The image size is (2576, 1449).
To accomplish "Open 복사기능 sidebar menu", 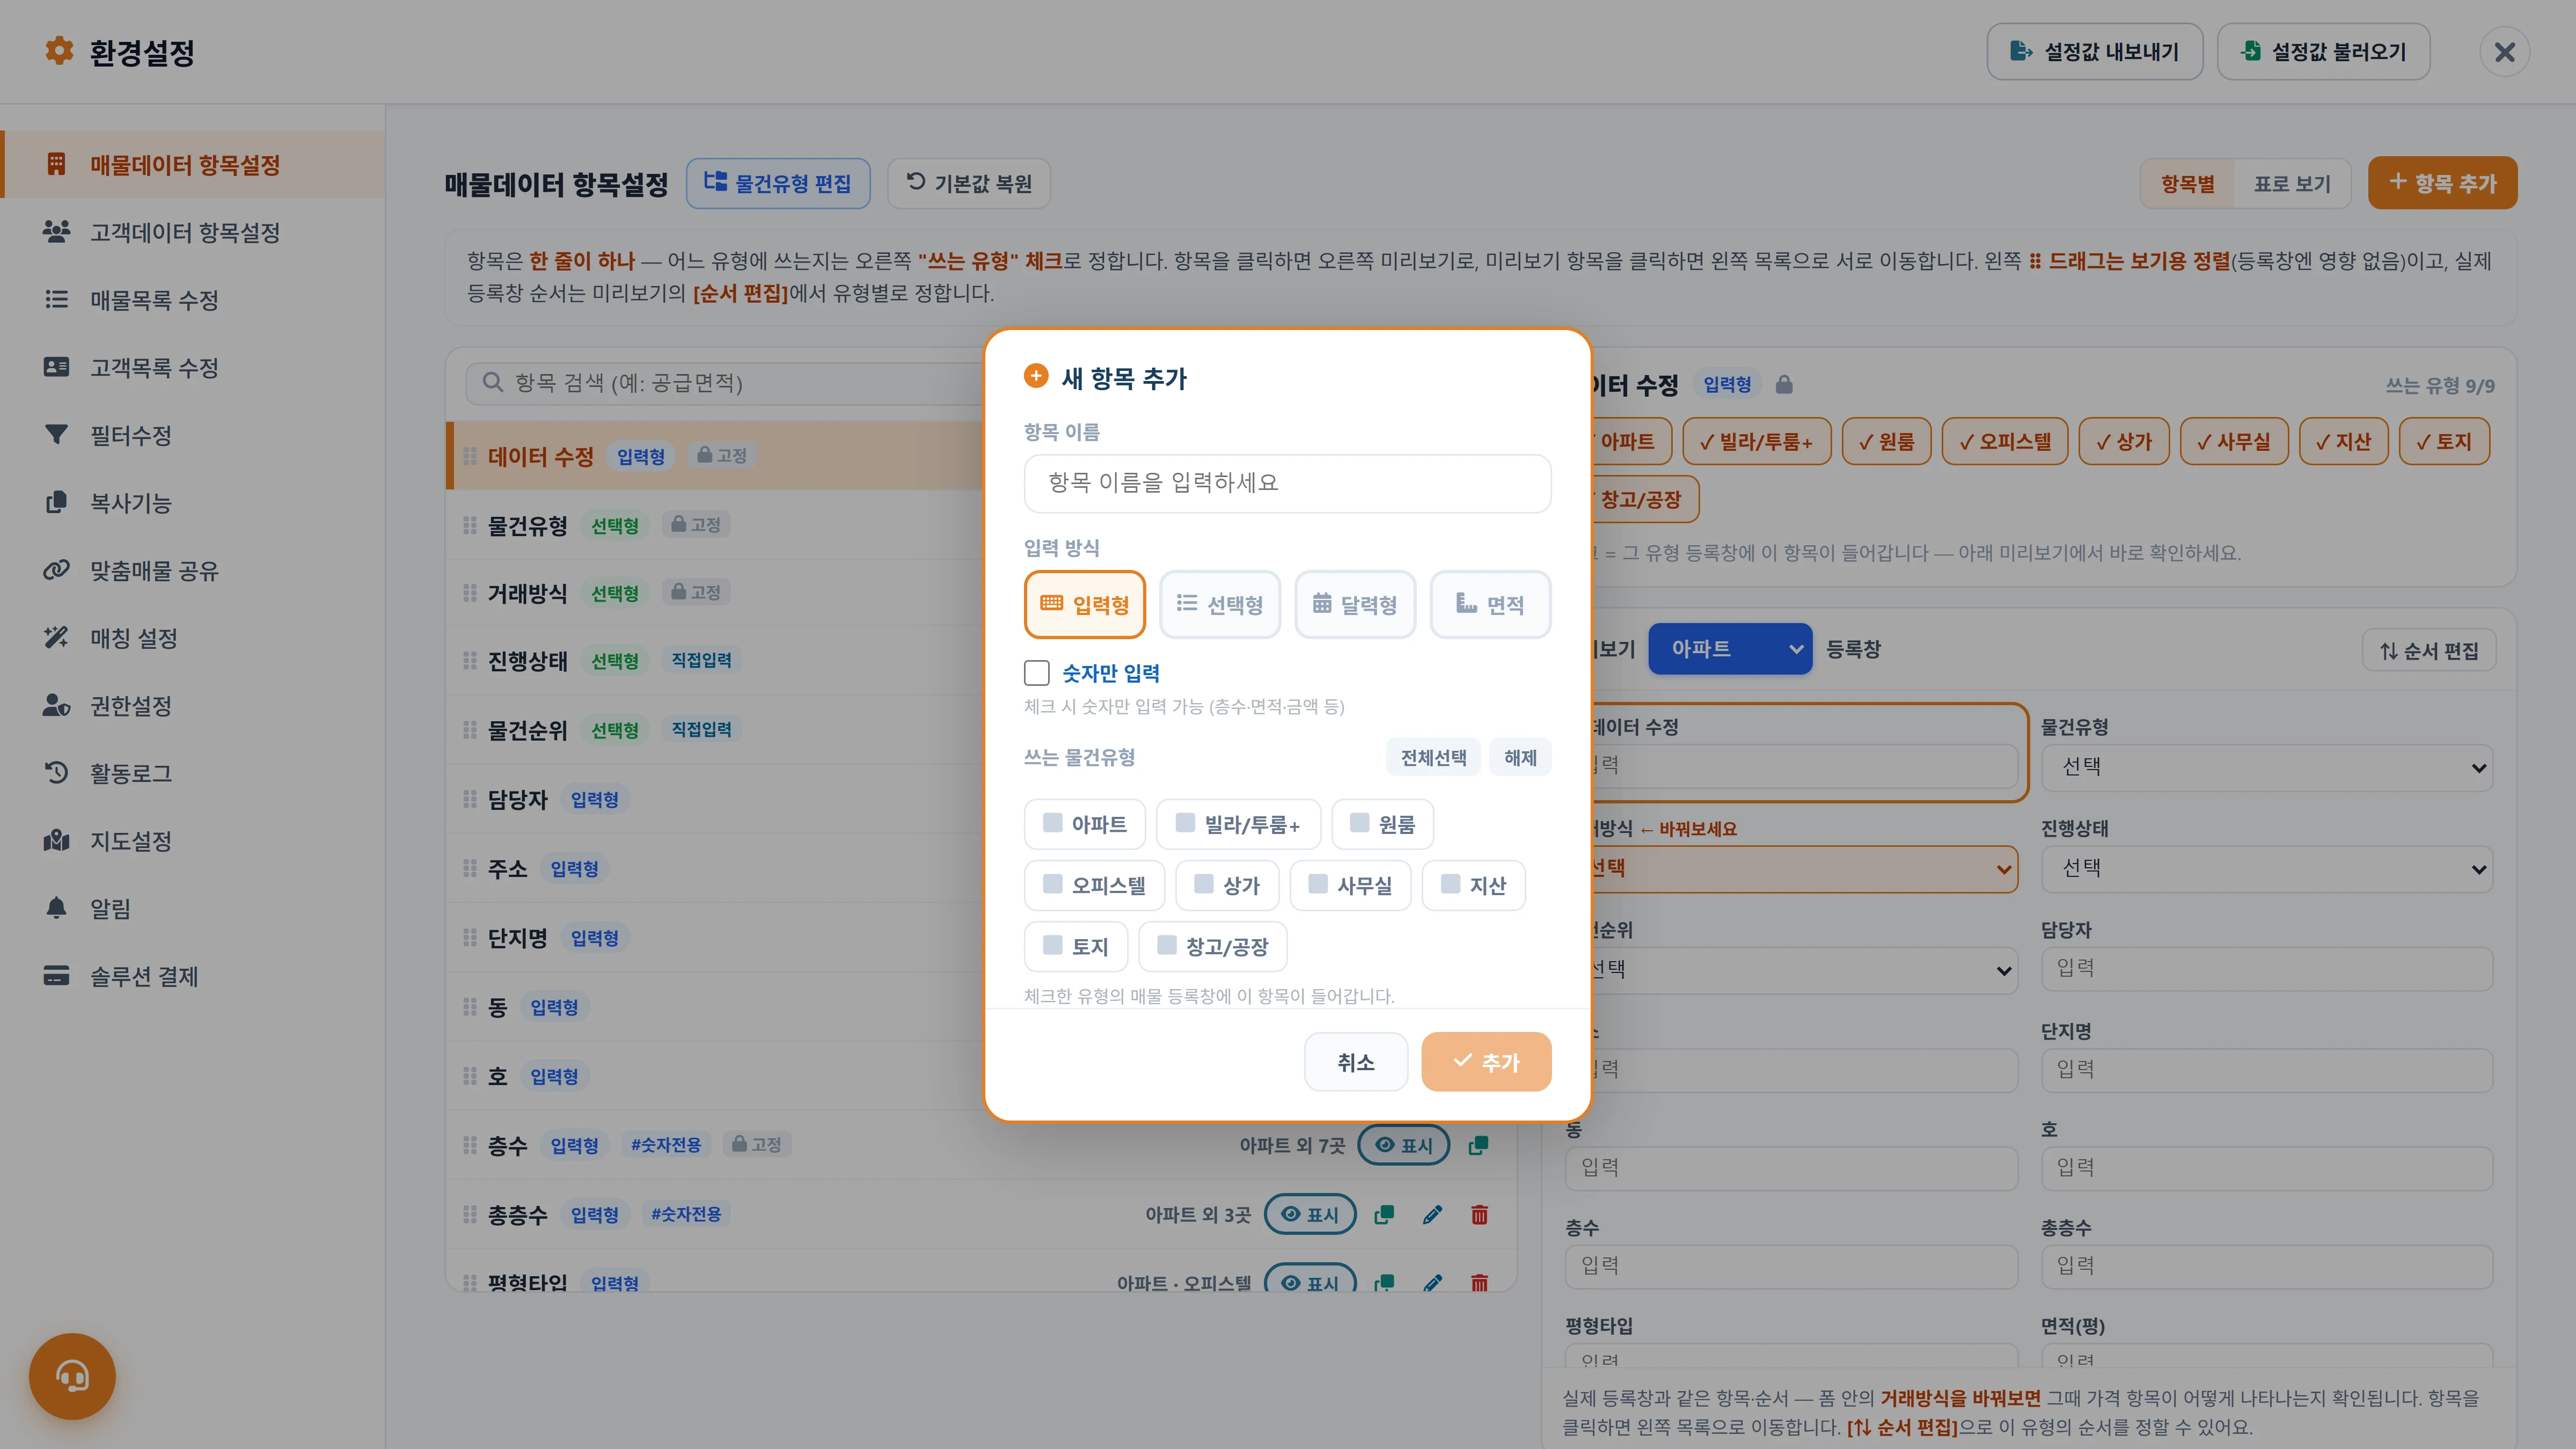I will (x=193, y=502).
